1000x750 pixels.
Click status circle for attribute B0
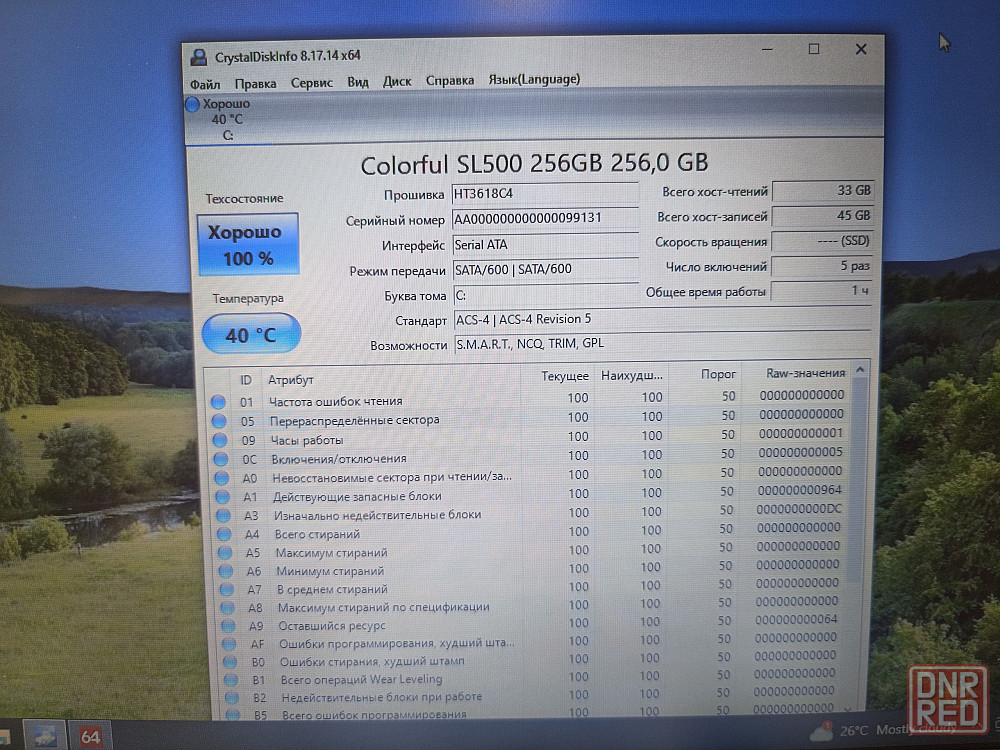(230, 662)
